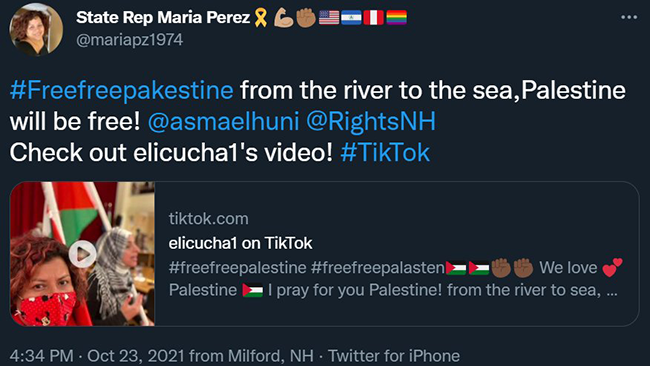This screenshot has height=366, width=650.
Task: Select the US flag emoji in the name
Action: [329, 18]
